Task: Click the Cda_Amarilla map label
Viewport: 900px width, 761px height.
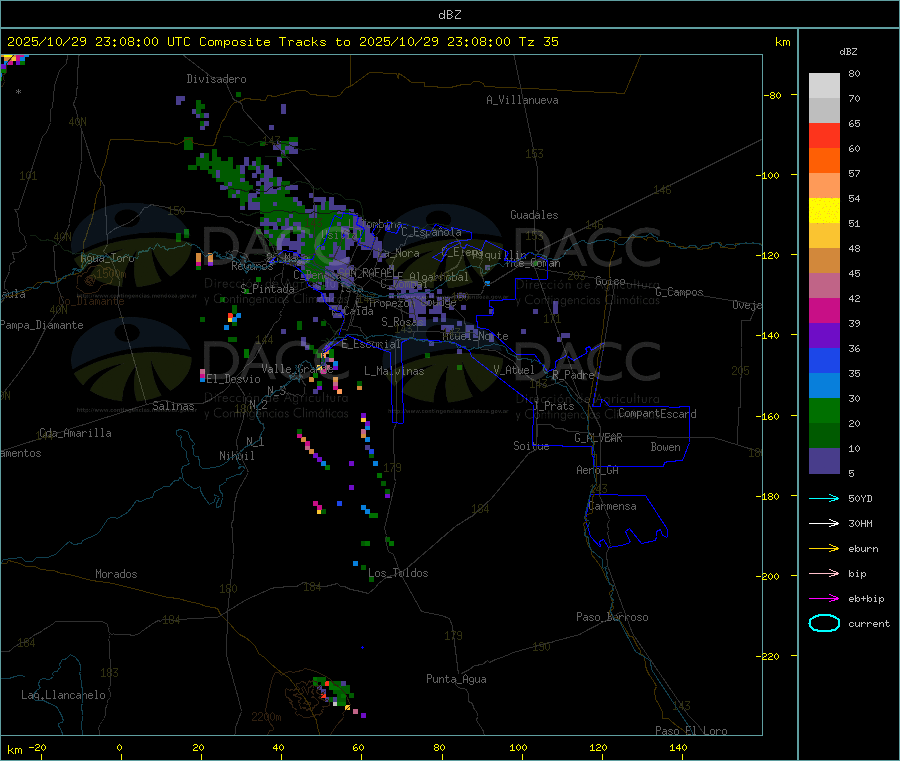Action: pos(75,433)
